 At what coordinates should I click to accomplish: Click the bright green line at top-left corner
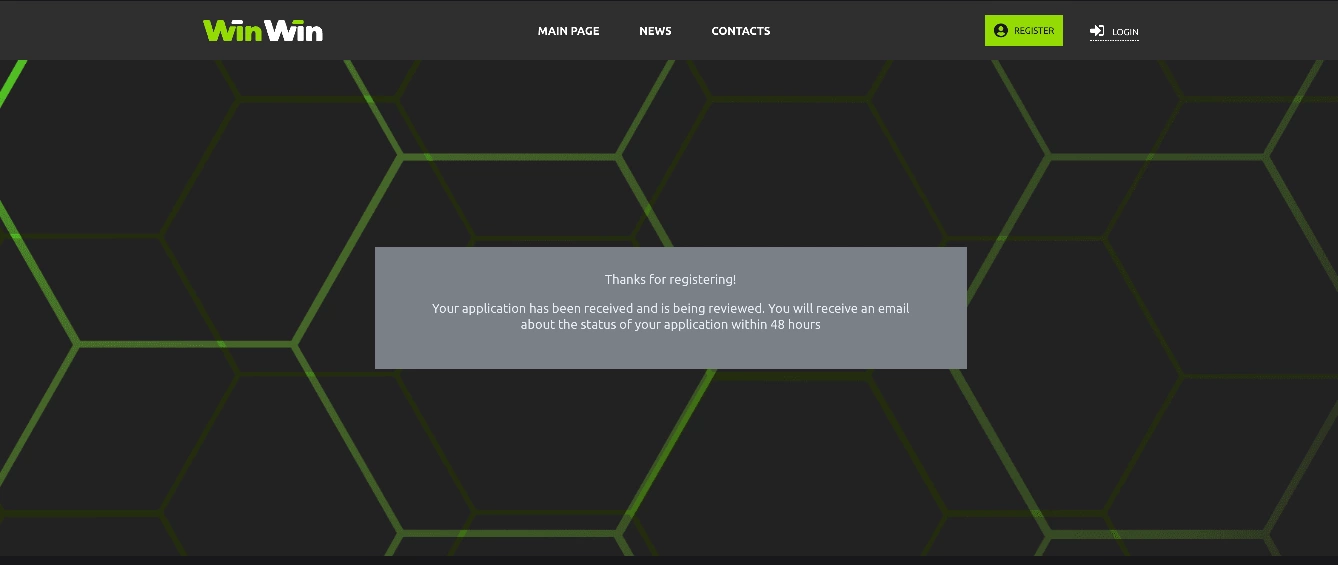[x=14, y=80]
